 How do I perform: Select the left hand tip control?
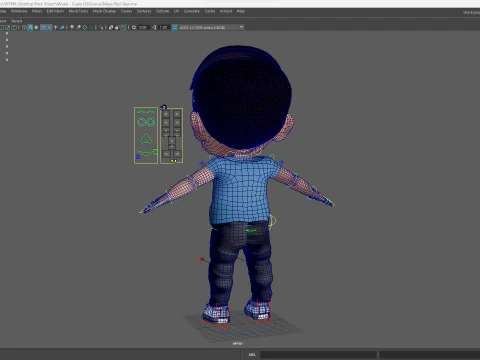tap(142, 211)
